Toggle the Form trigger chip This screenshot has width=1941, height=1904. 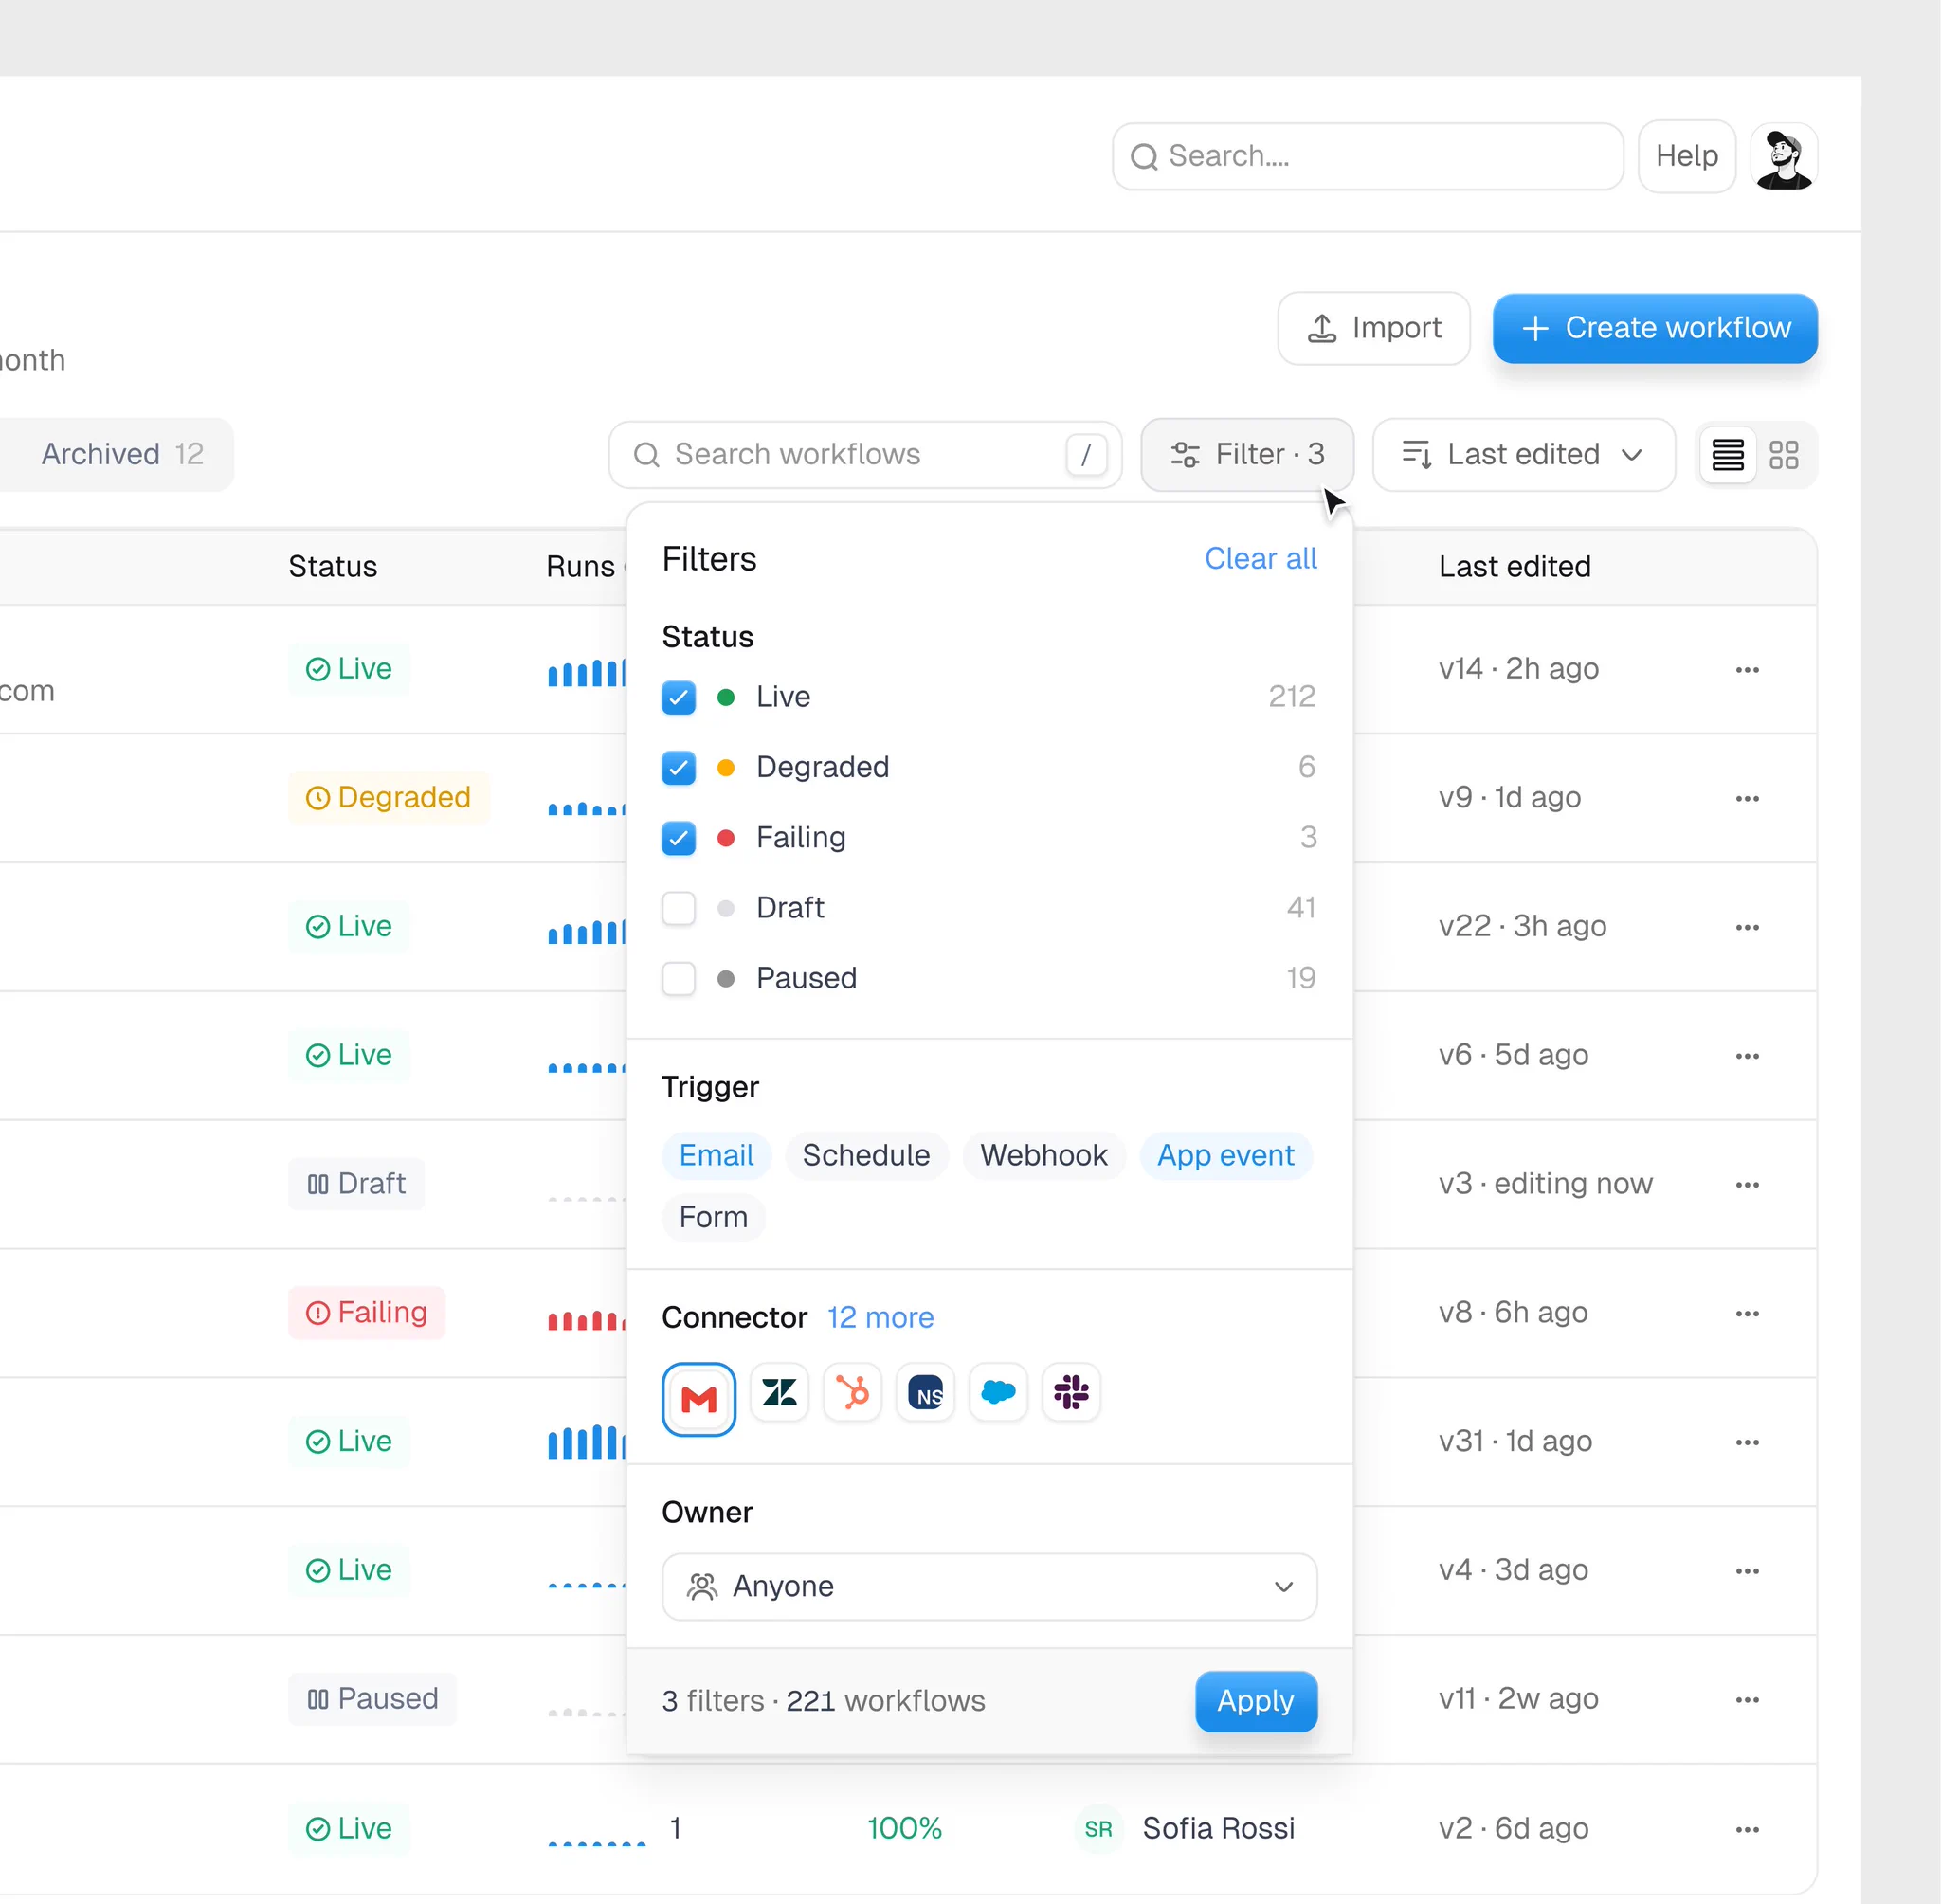click(x=713, y=1217)
